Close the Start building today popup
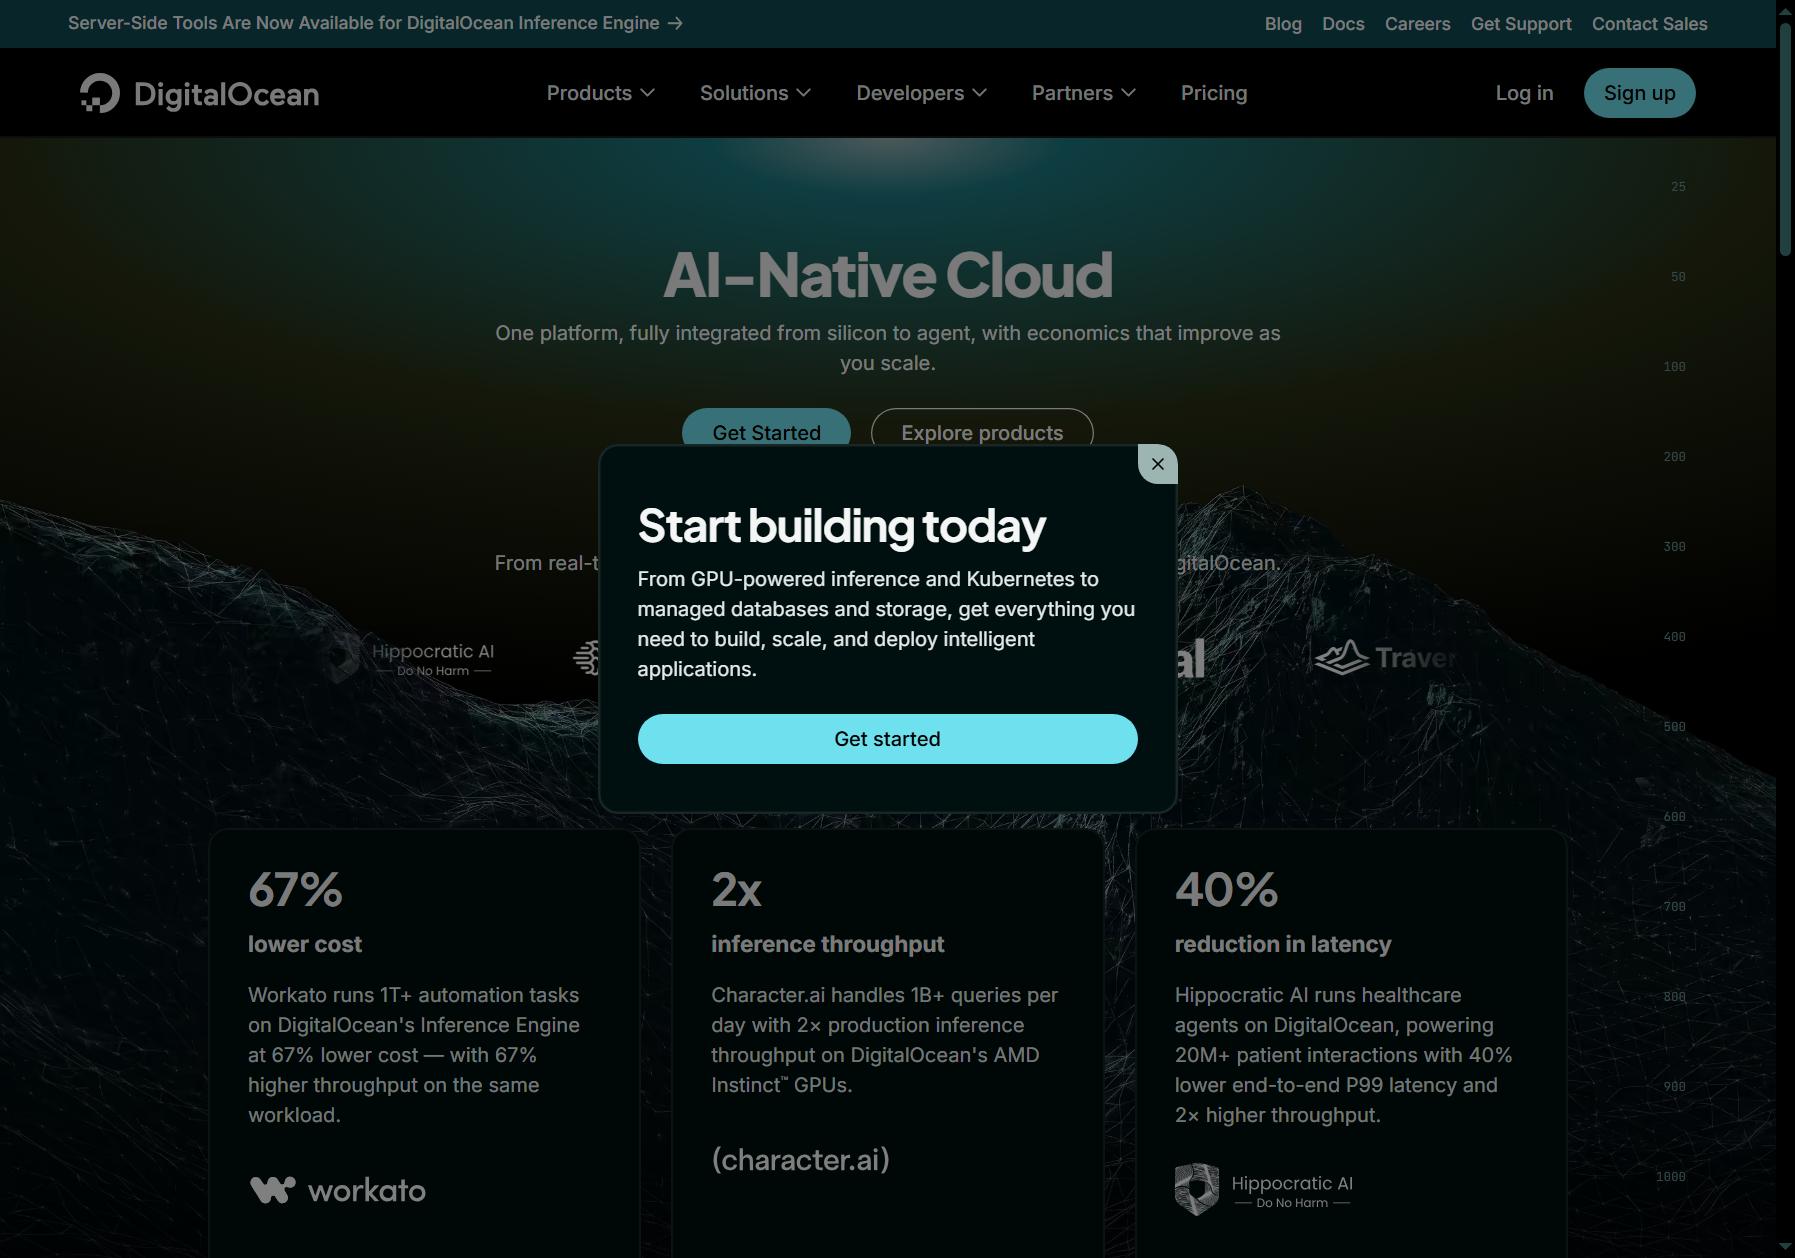Viewport: 1795px width, 1258px height. point(1158,464)
